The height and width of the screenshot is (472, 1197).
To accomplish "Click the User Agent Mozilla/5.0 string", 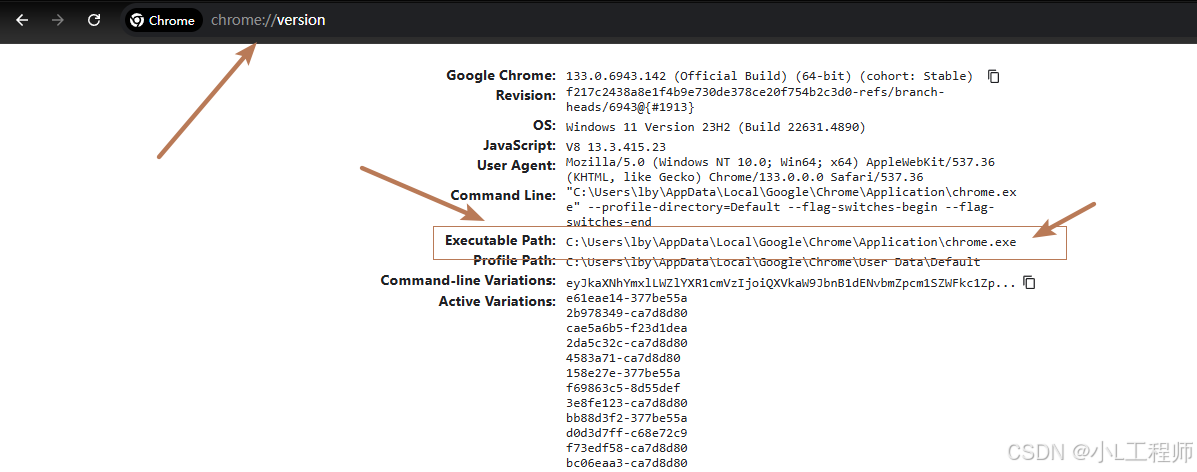I will 779,170.
